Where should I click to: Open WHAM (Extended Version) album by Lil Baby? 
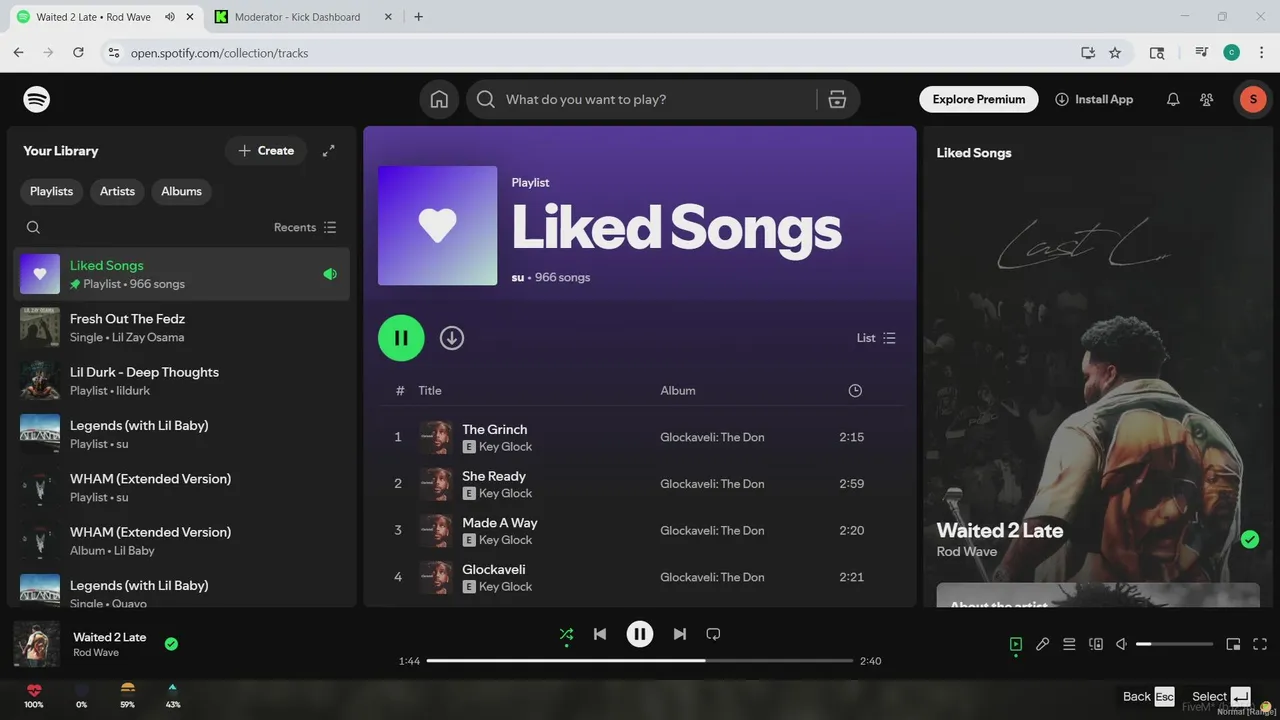(x=182, y=541)
